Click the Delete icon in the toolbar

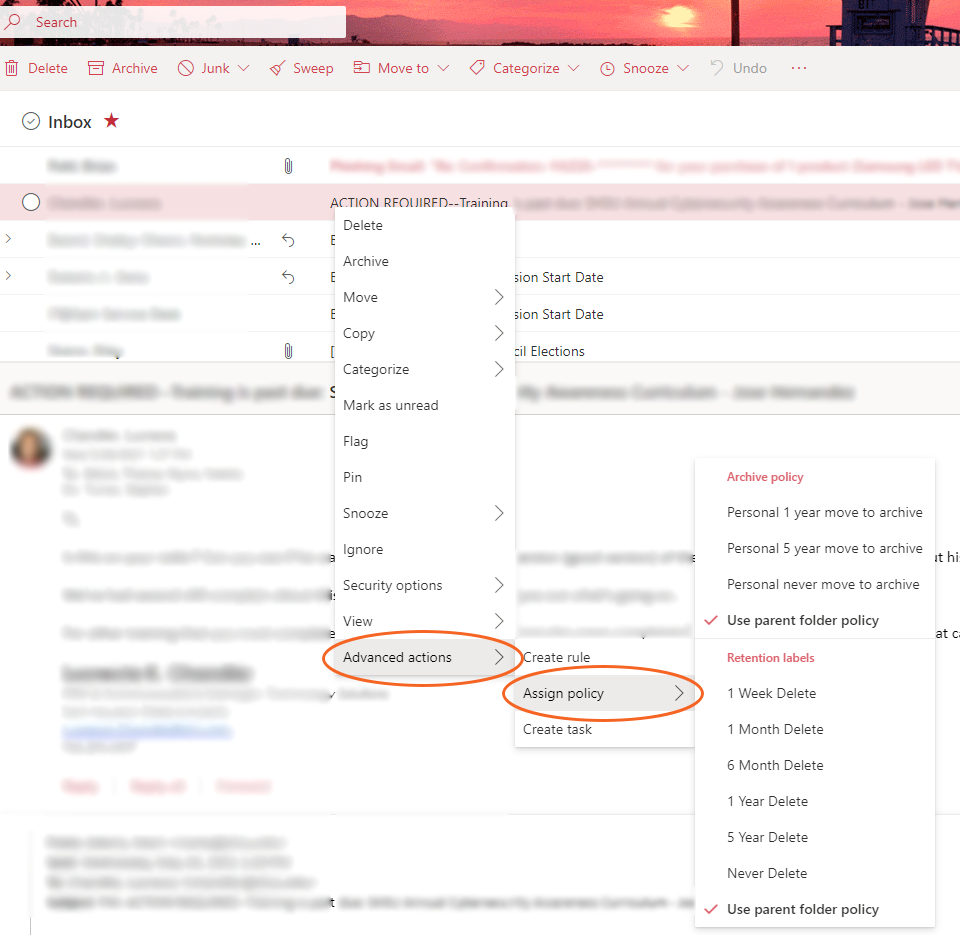[x=12, y=67]
